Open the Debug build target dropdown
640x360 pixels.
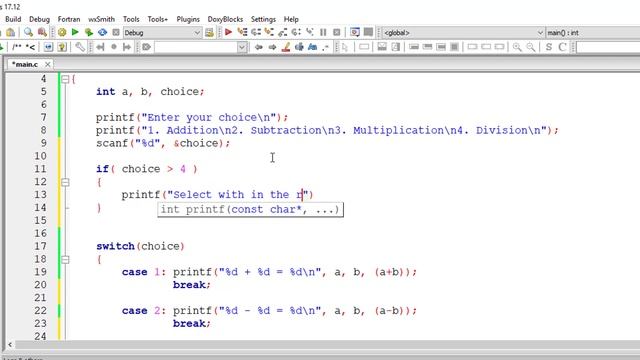162,33
